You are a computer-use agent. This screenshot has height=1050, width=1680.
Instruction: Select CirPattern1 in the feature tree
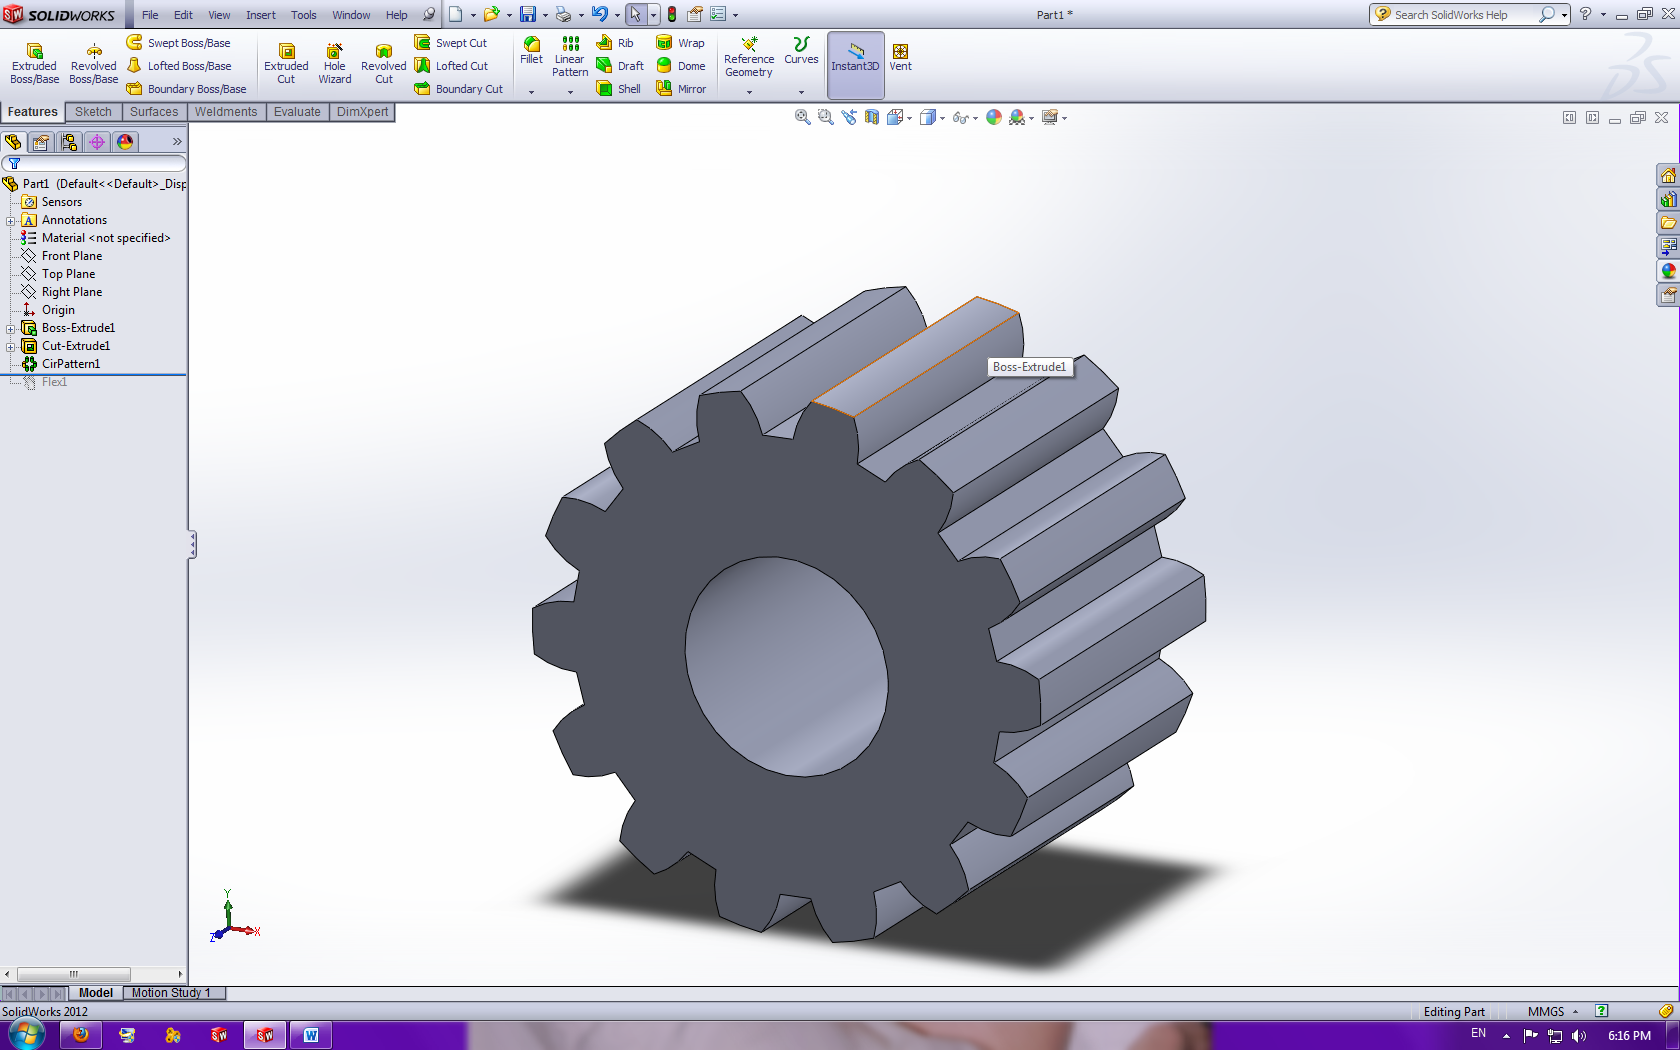click(x=71, y=364)
